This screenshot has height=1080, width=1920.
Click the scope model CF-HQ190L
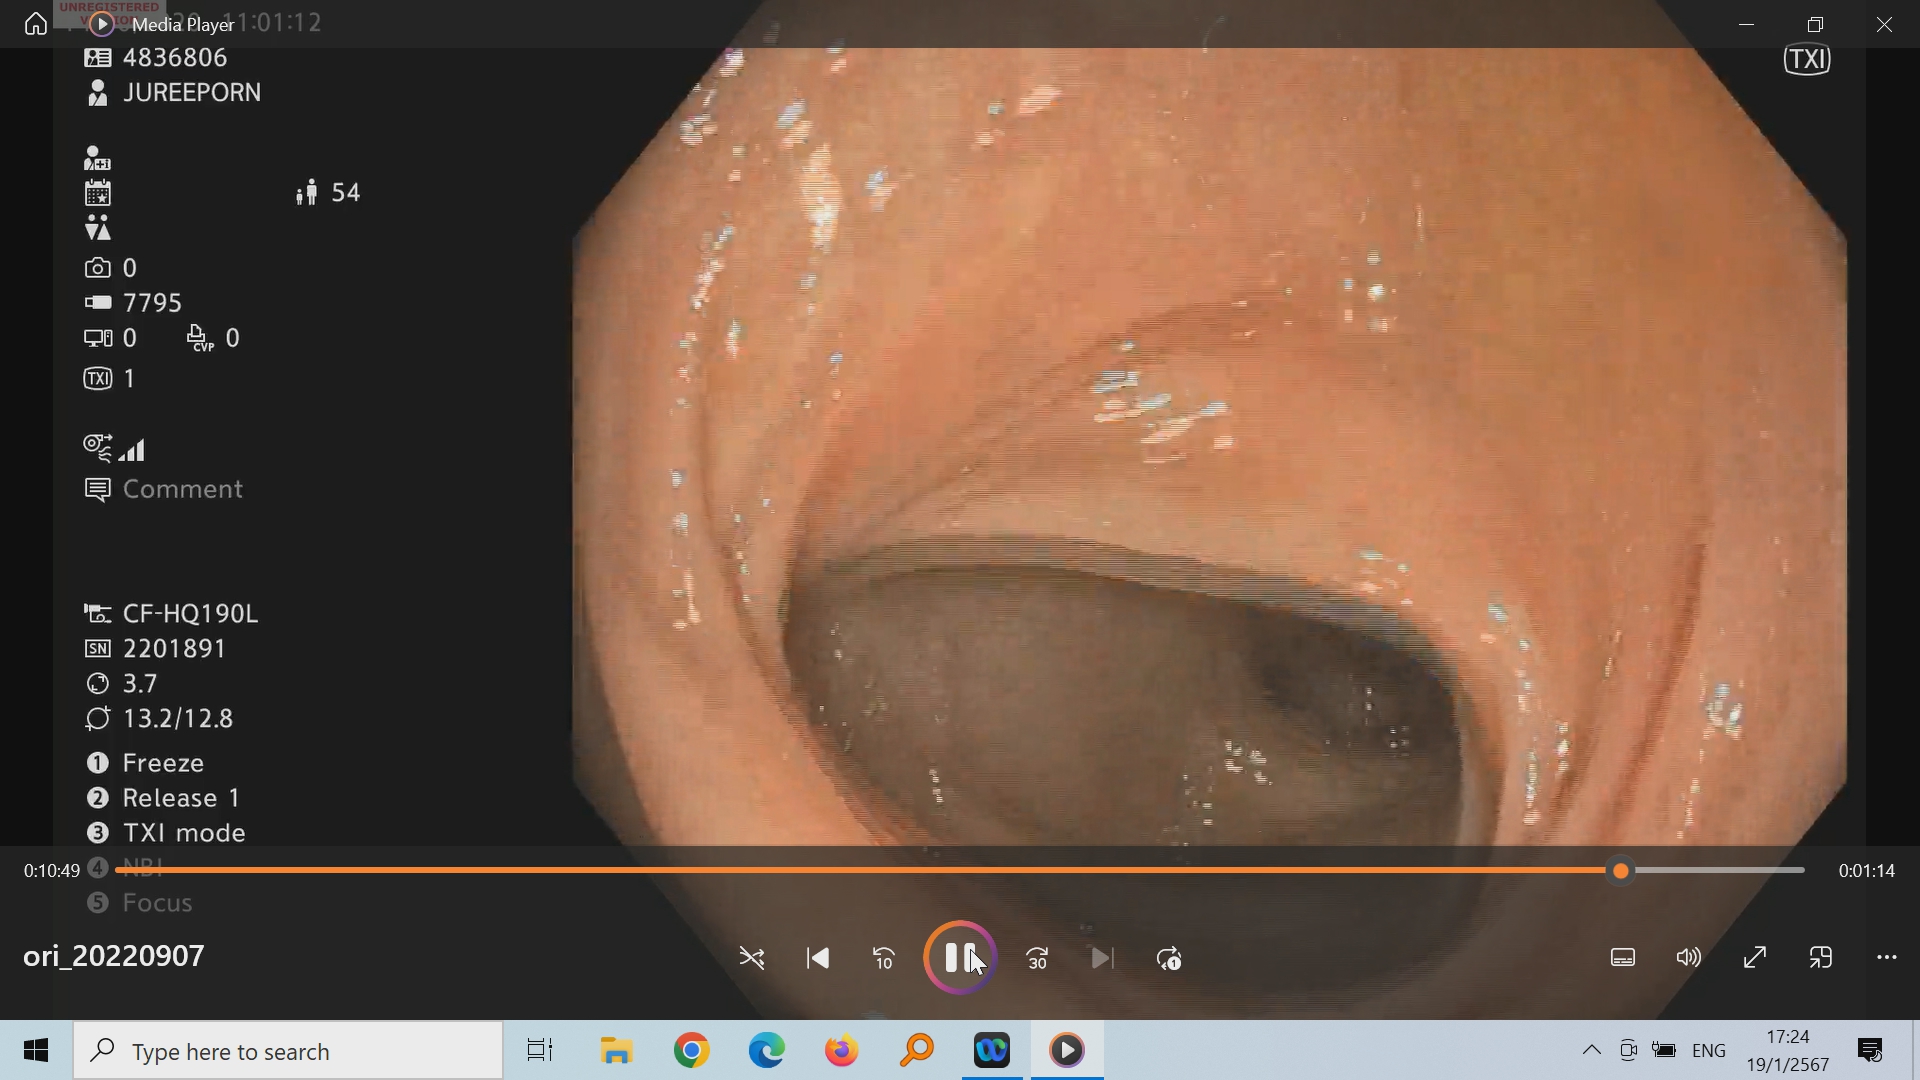coord(190,614)
